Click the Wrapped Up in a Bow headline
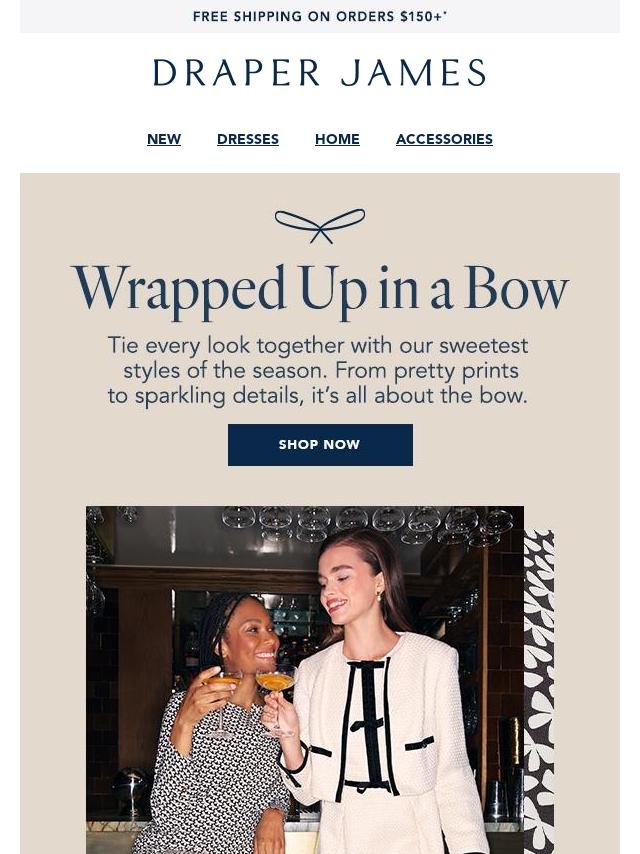The height and width of the screenshot is (854, 640). 320,289
